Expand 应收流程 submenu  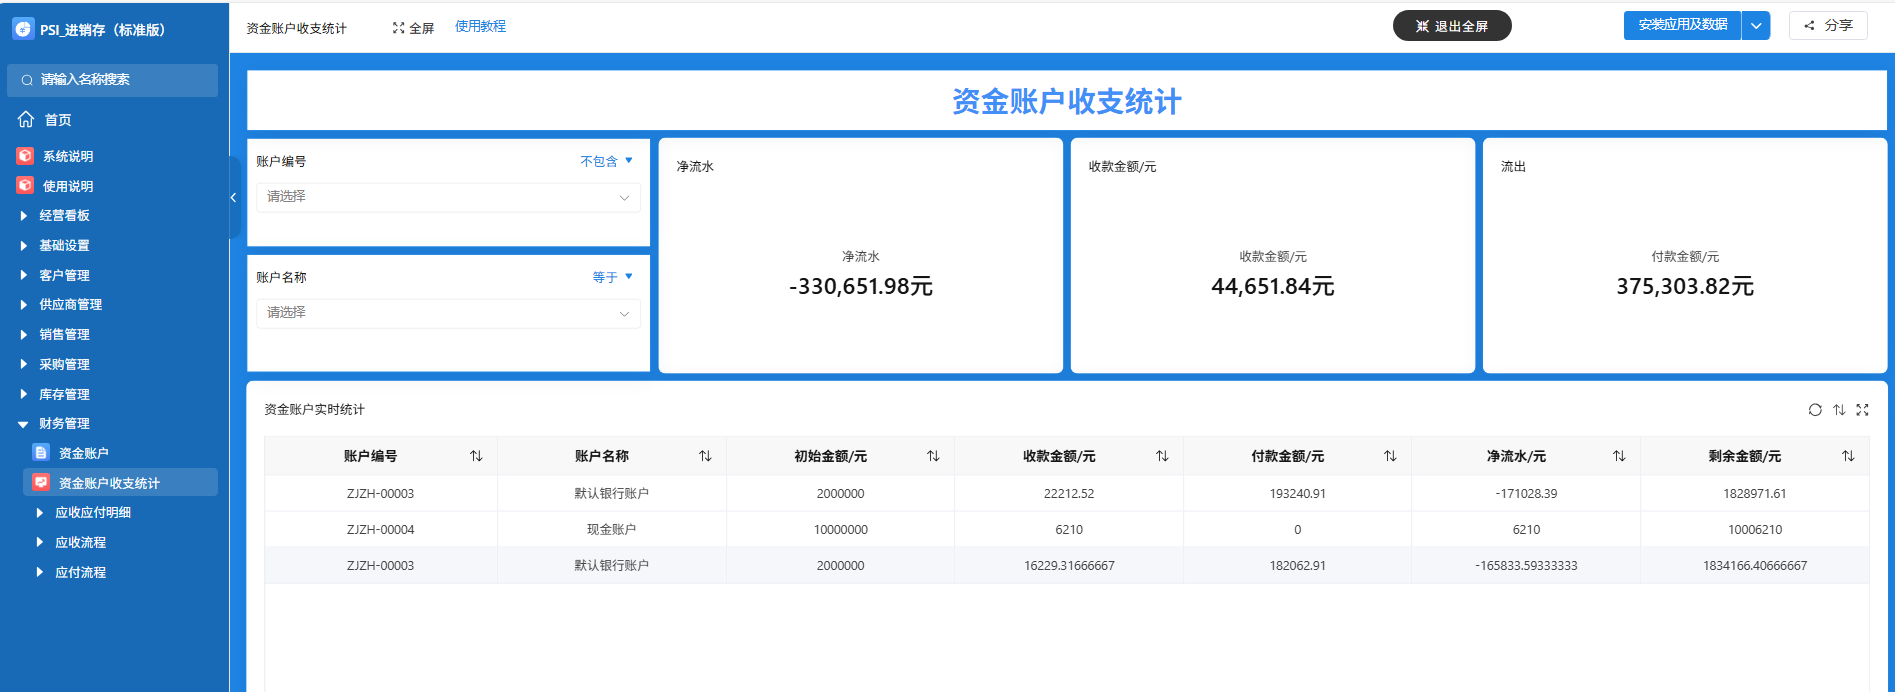tap(40, 542)
